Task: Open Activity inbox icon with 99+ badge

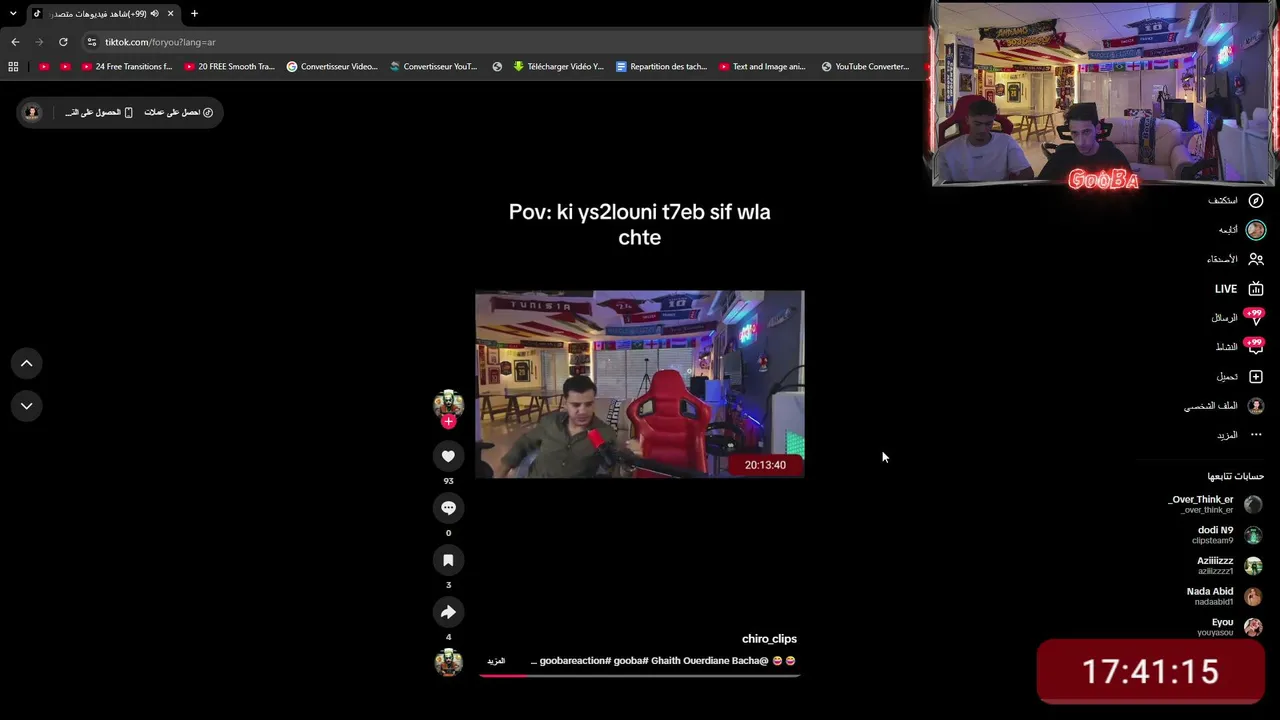Action: (x=1255, y=347)
